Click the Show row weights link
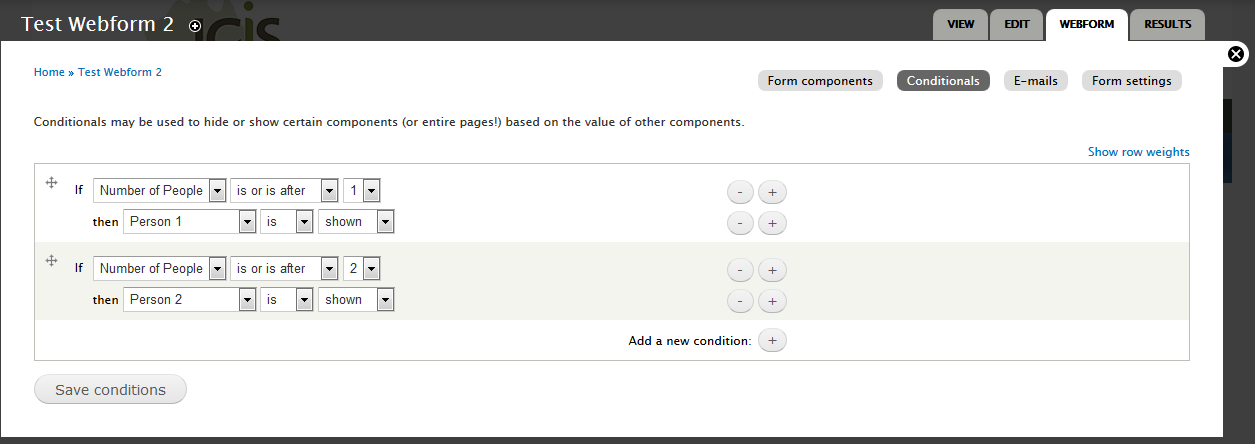 (1139, 152)
